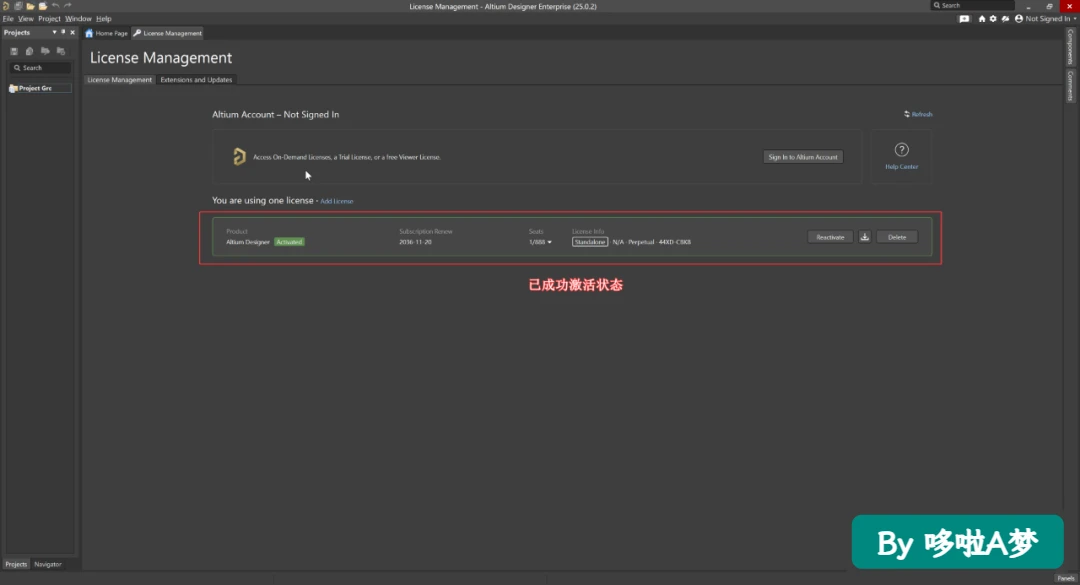Viewport: 1080px width, 585px height.
Task: Click the subscription date 2036-11-20
Action: (x=415, y=242)
